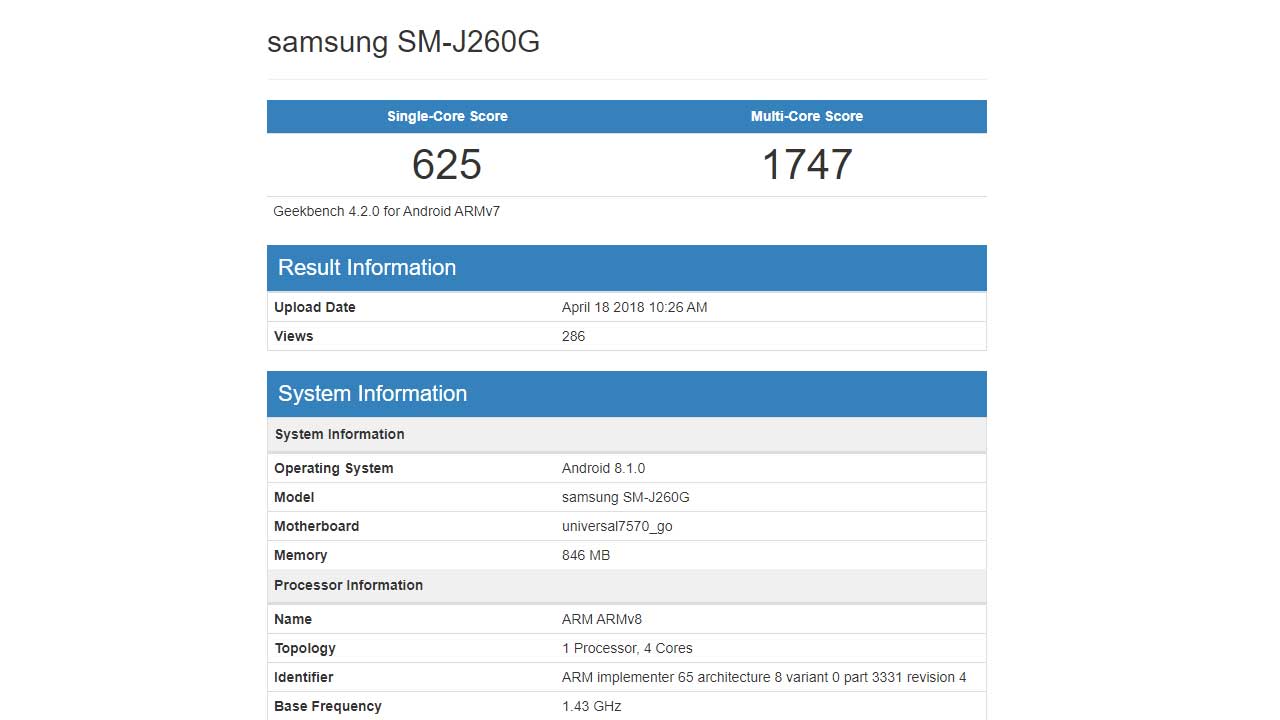The height and width of the screenshot is (720, 1280).
Task: Click the 'Geekbench 4.2.0 for Android ARMv7' text
Action: [387, 211]
